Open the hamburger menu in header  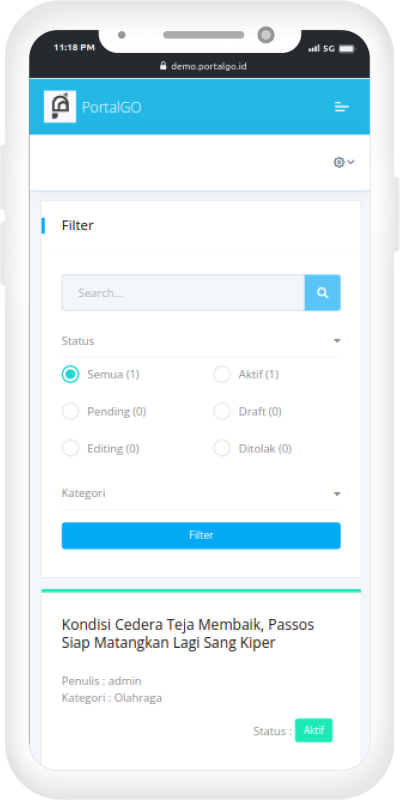coord(341,107)
